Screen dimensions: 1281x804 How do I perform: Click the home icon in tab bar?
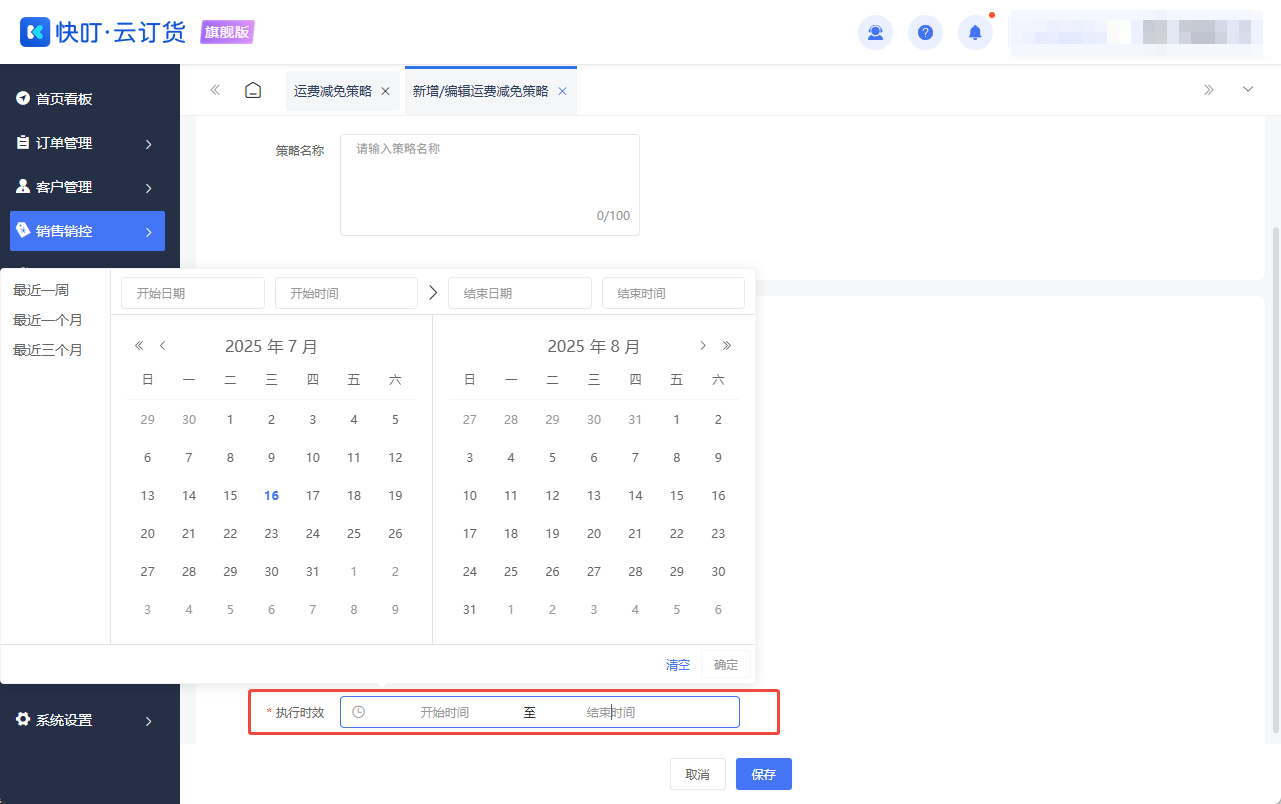coord(254,90)
